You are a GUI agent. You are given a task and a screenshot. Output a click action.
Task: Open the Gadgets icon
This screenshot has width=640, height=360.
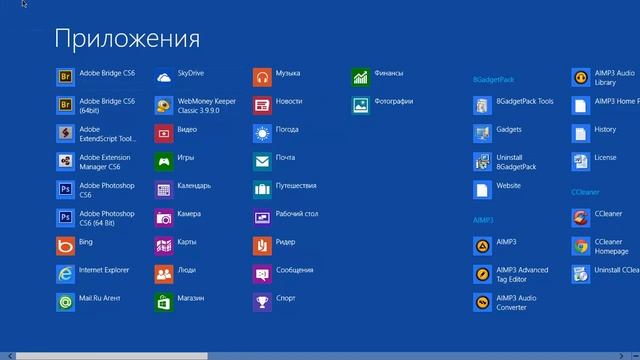coord(482,133)
